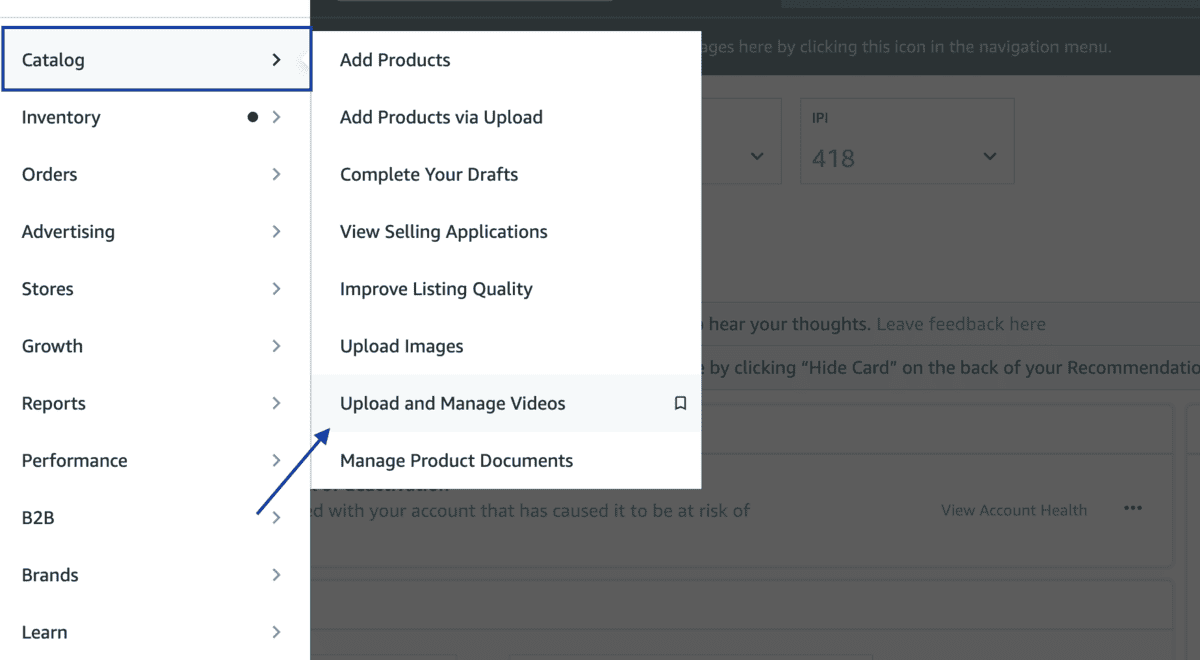Screen dimensions: 1200x660
Task: Open the Brands menu
Action: (155, 575)
